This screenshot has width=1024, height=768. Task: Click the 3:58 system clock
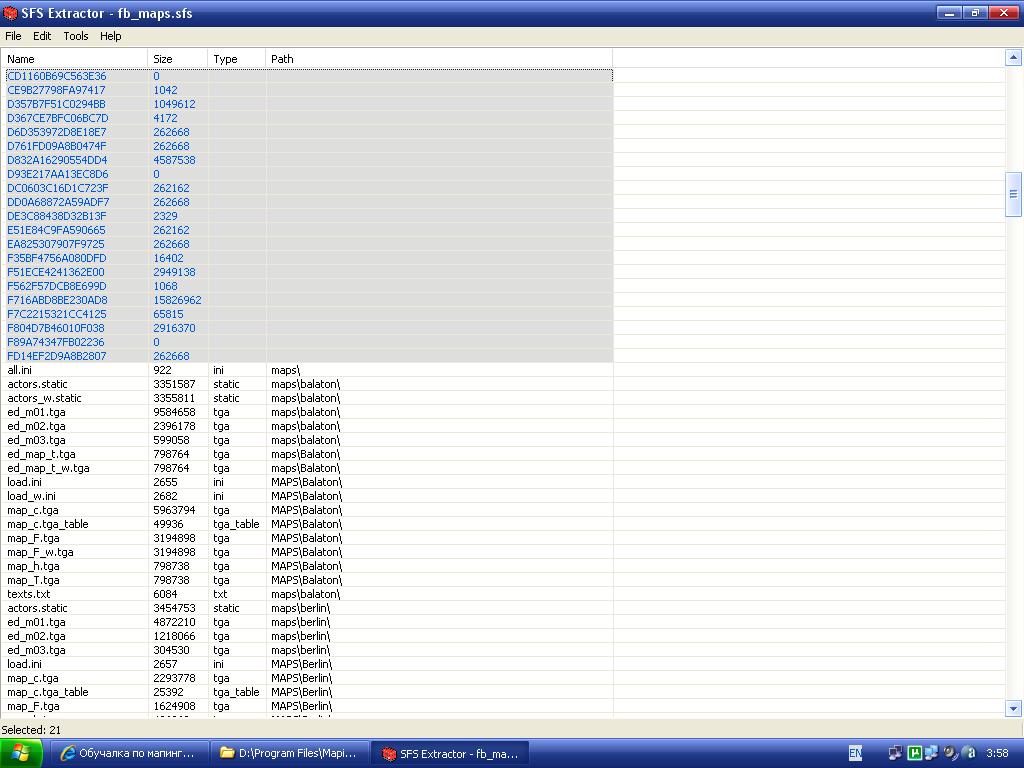click(x=997, y=754)
